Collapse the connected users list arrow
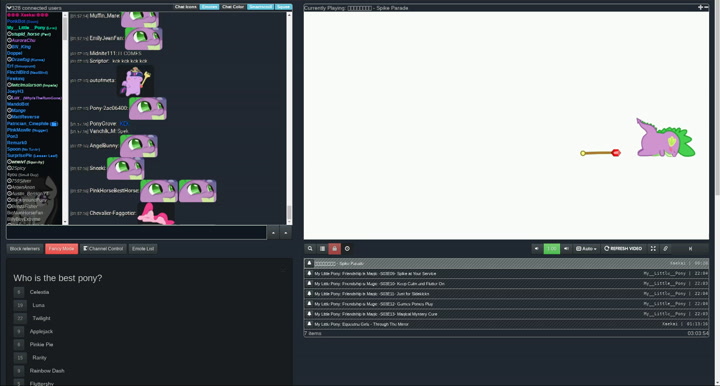The image size is (720, 386). [x=9, y=8]
